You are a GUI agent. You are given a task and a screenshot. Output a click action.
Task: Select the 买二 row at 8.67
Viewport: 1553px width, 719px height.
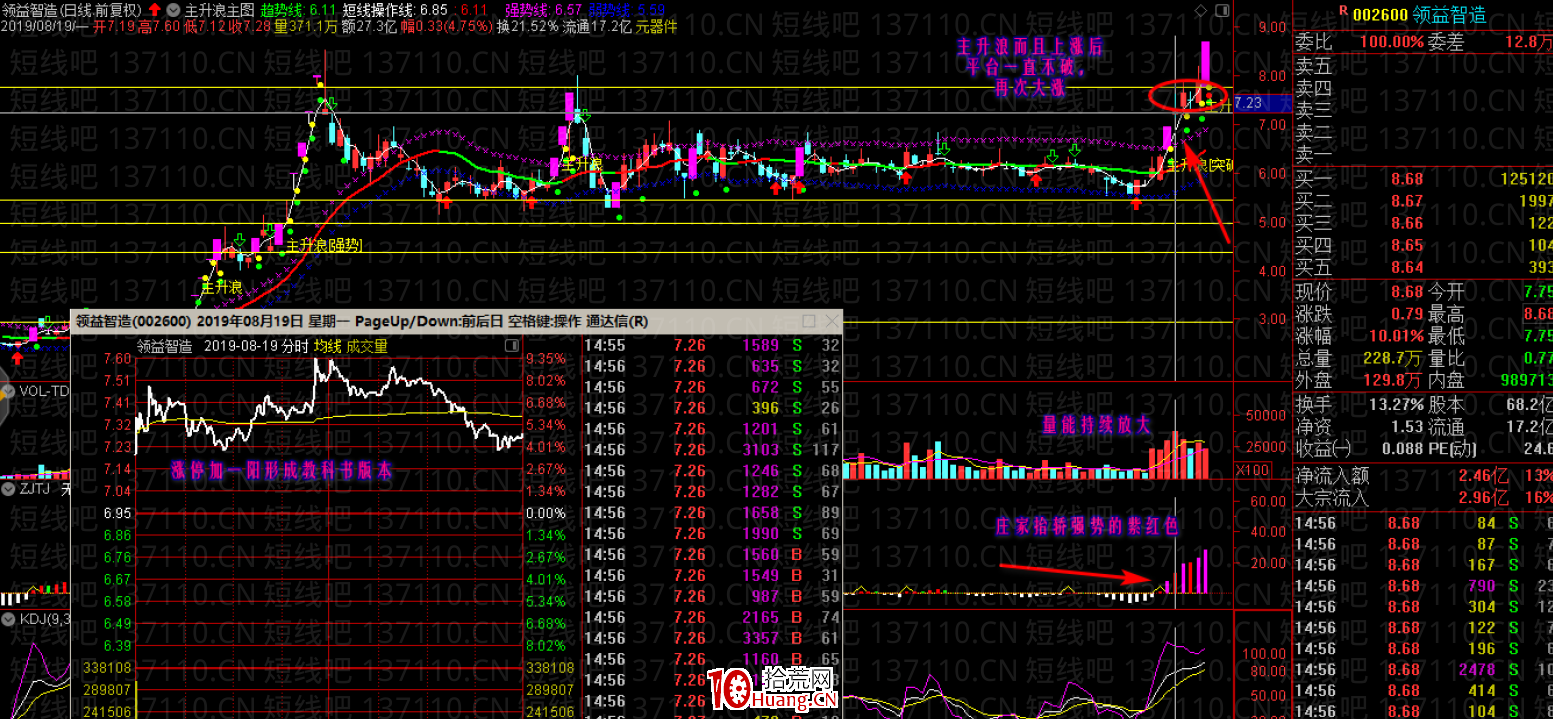(x=1424, y=201)
